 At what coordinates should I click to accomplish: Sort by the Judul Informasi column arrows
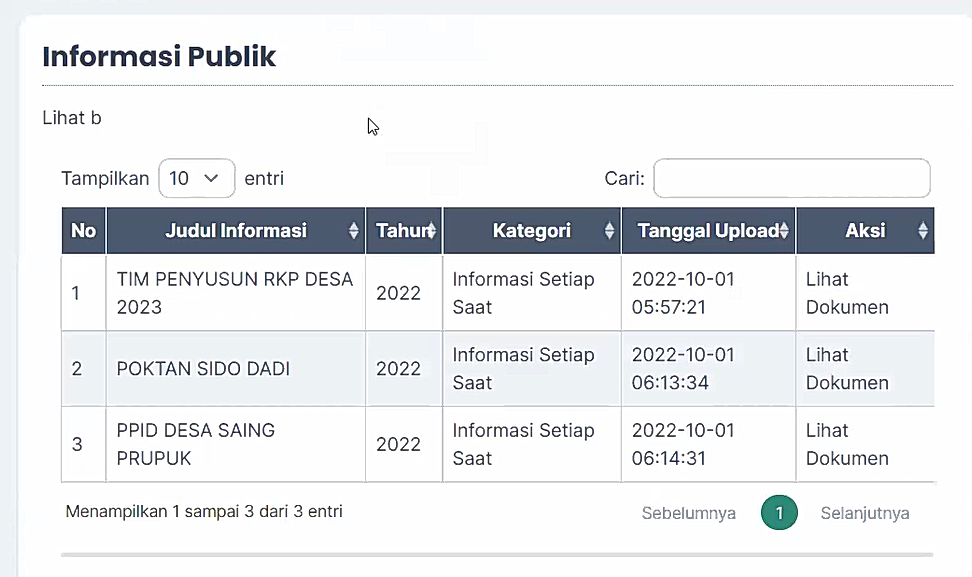coord(355,230)
